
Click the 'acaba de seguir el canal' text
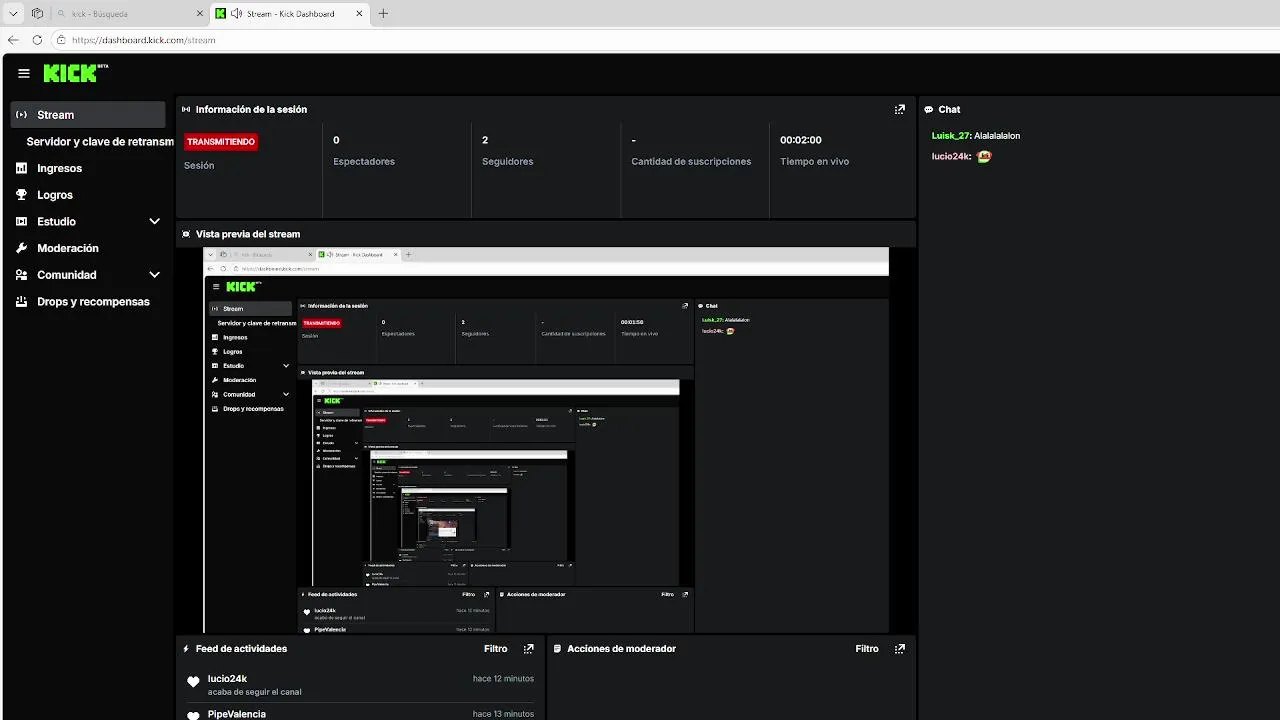click(x=255, y=692)
